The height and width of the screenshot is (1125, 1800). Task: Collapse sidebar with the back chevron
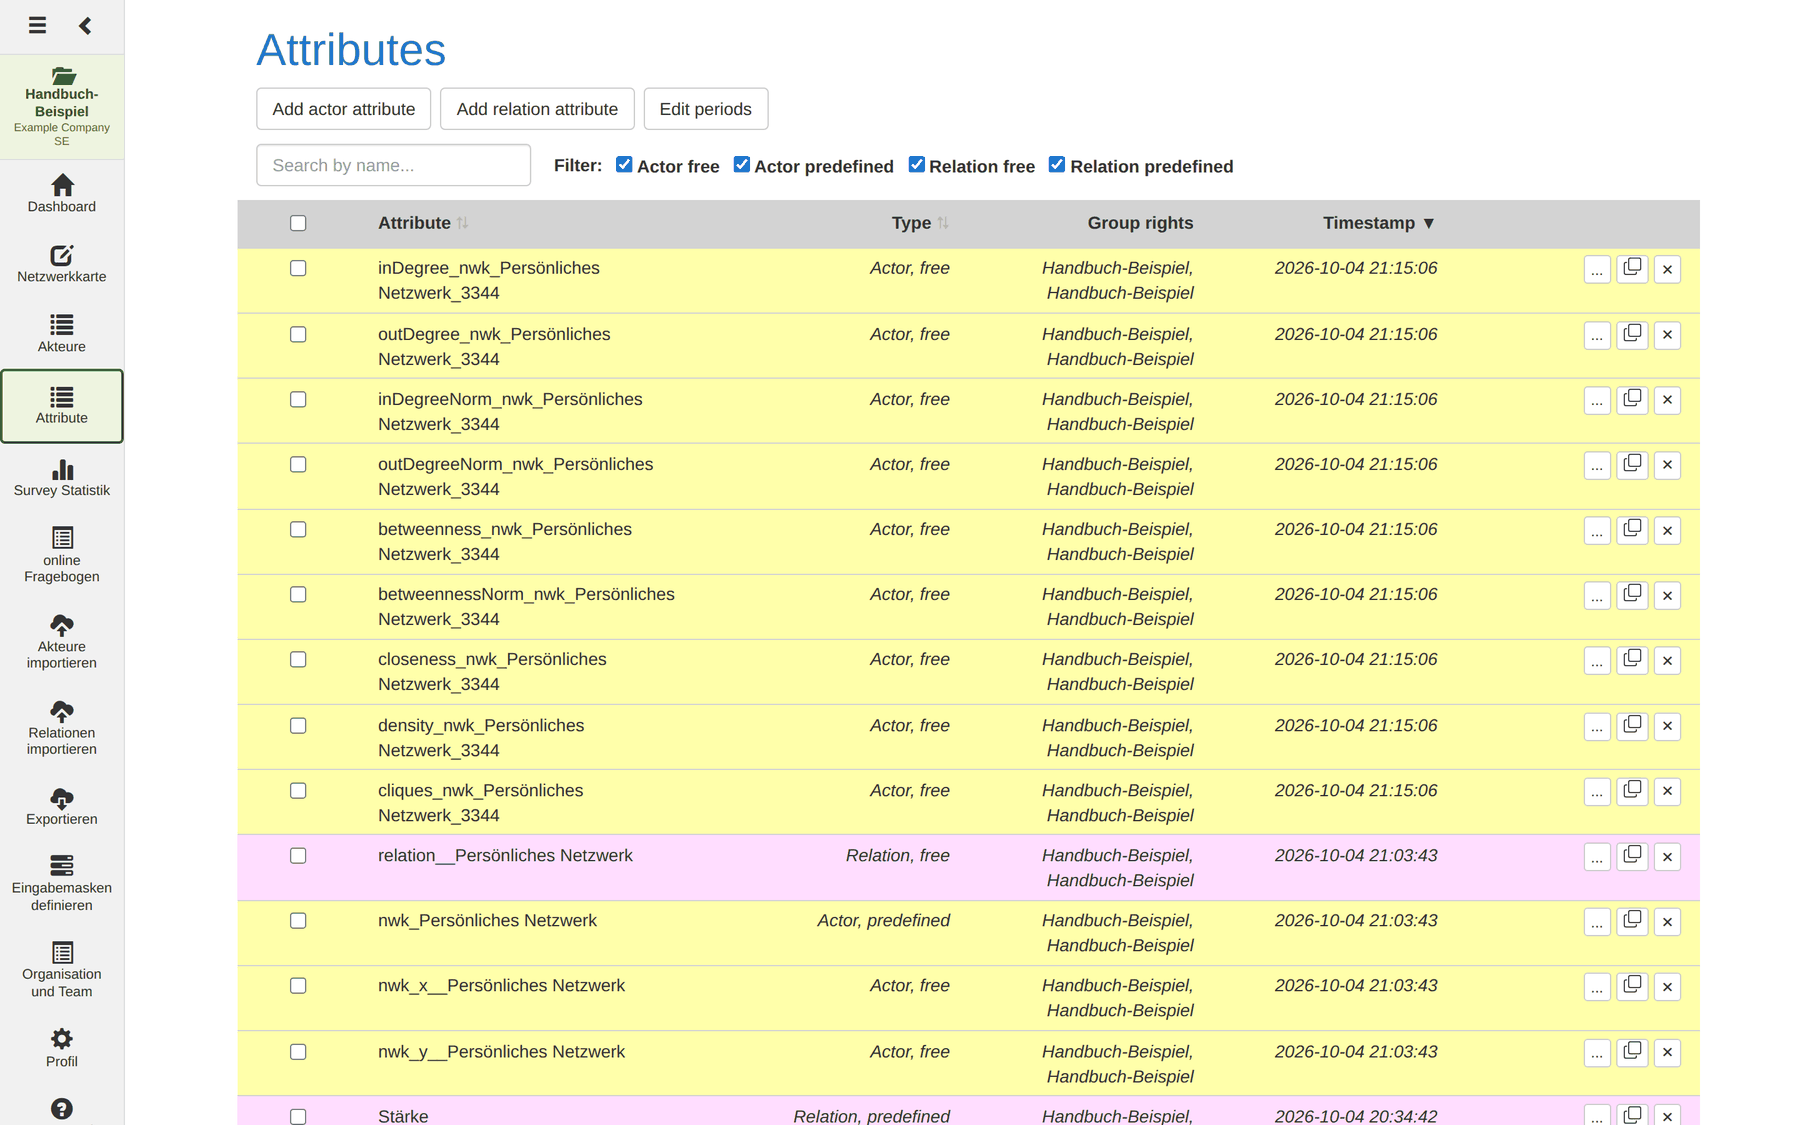[85, 25]
